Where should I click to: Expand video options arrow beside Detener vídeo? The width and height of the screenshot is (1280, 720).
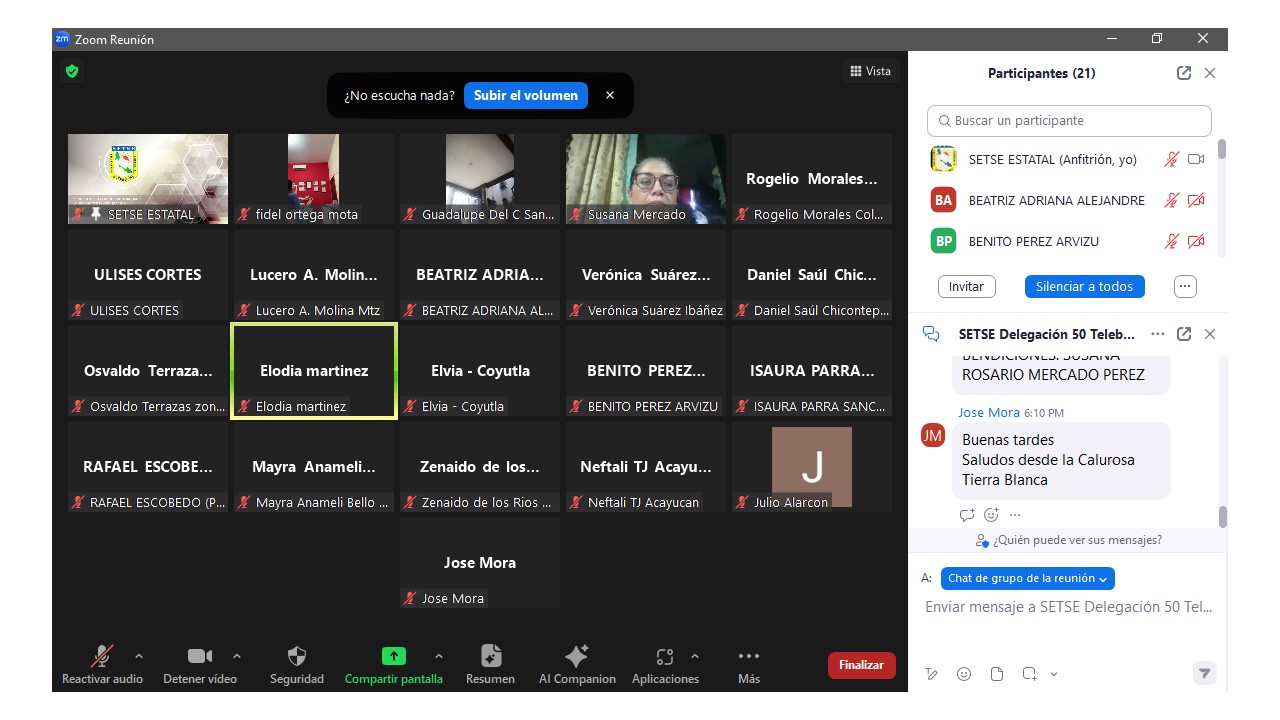tap(237, 657)
